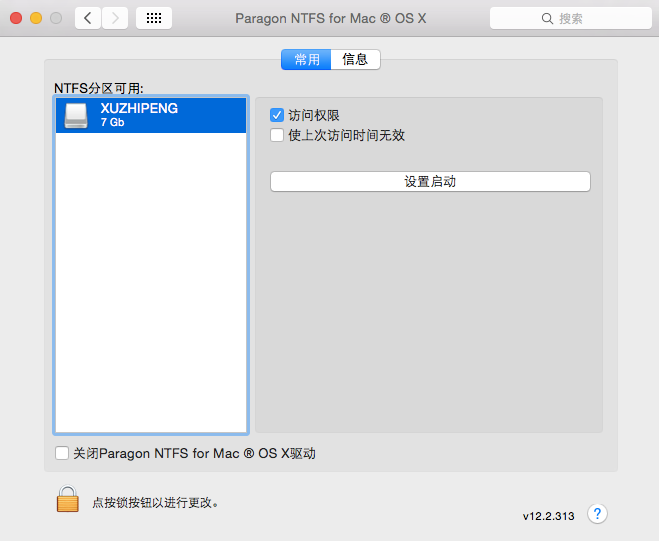
Task: Toggle the 访问权限 checkbox
Action: click(x=277, y=115)
